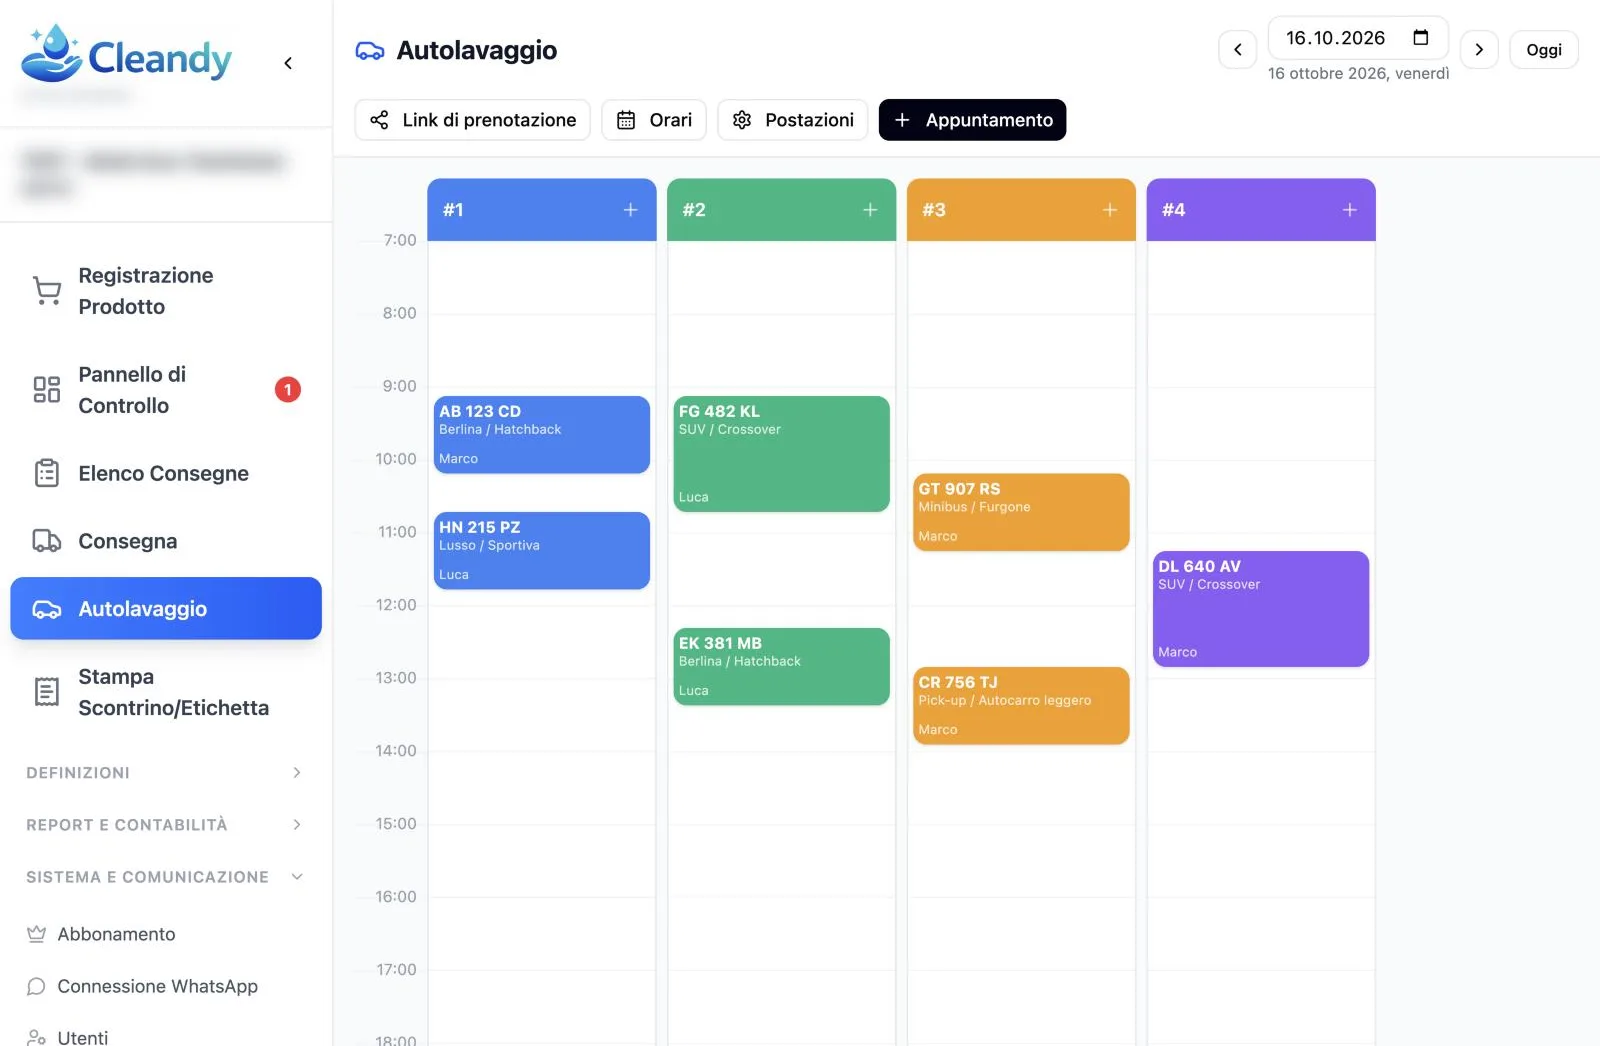Click the Abbonamento crown icon
The height and width of the screenshot is (1046, 1600).
coord(36,934)
